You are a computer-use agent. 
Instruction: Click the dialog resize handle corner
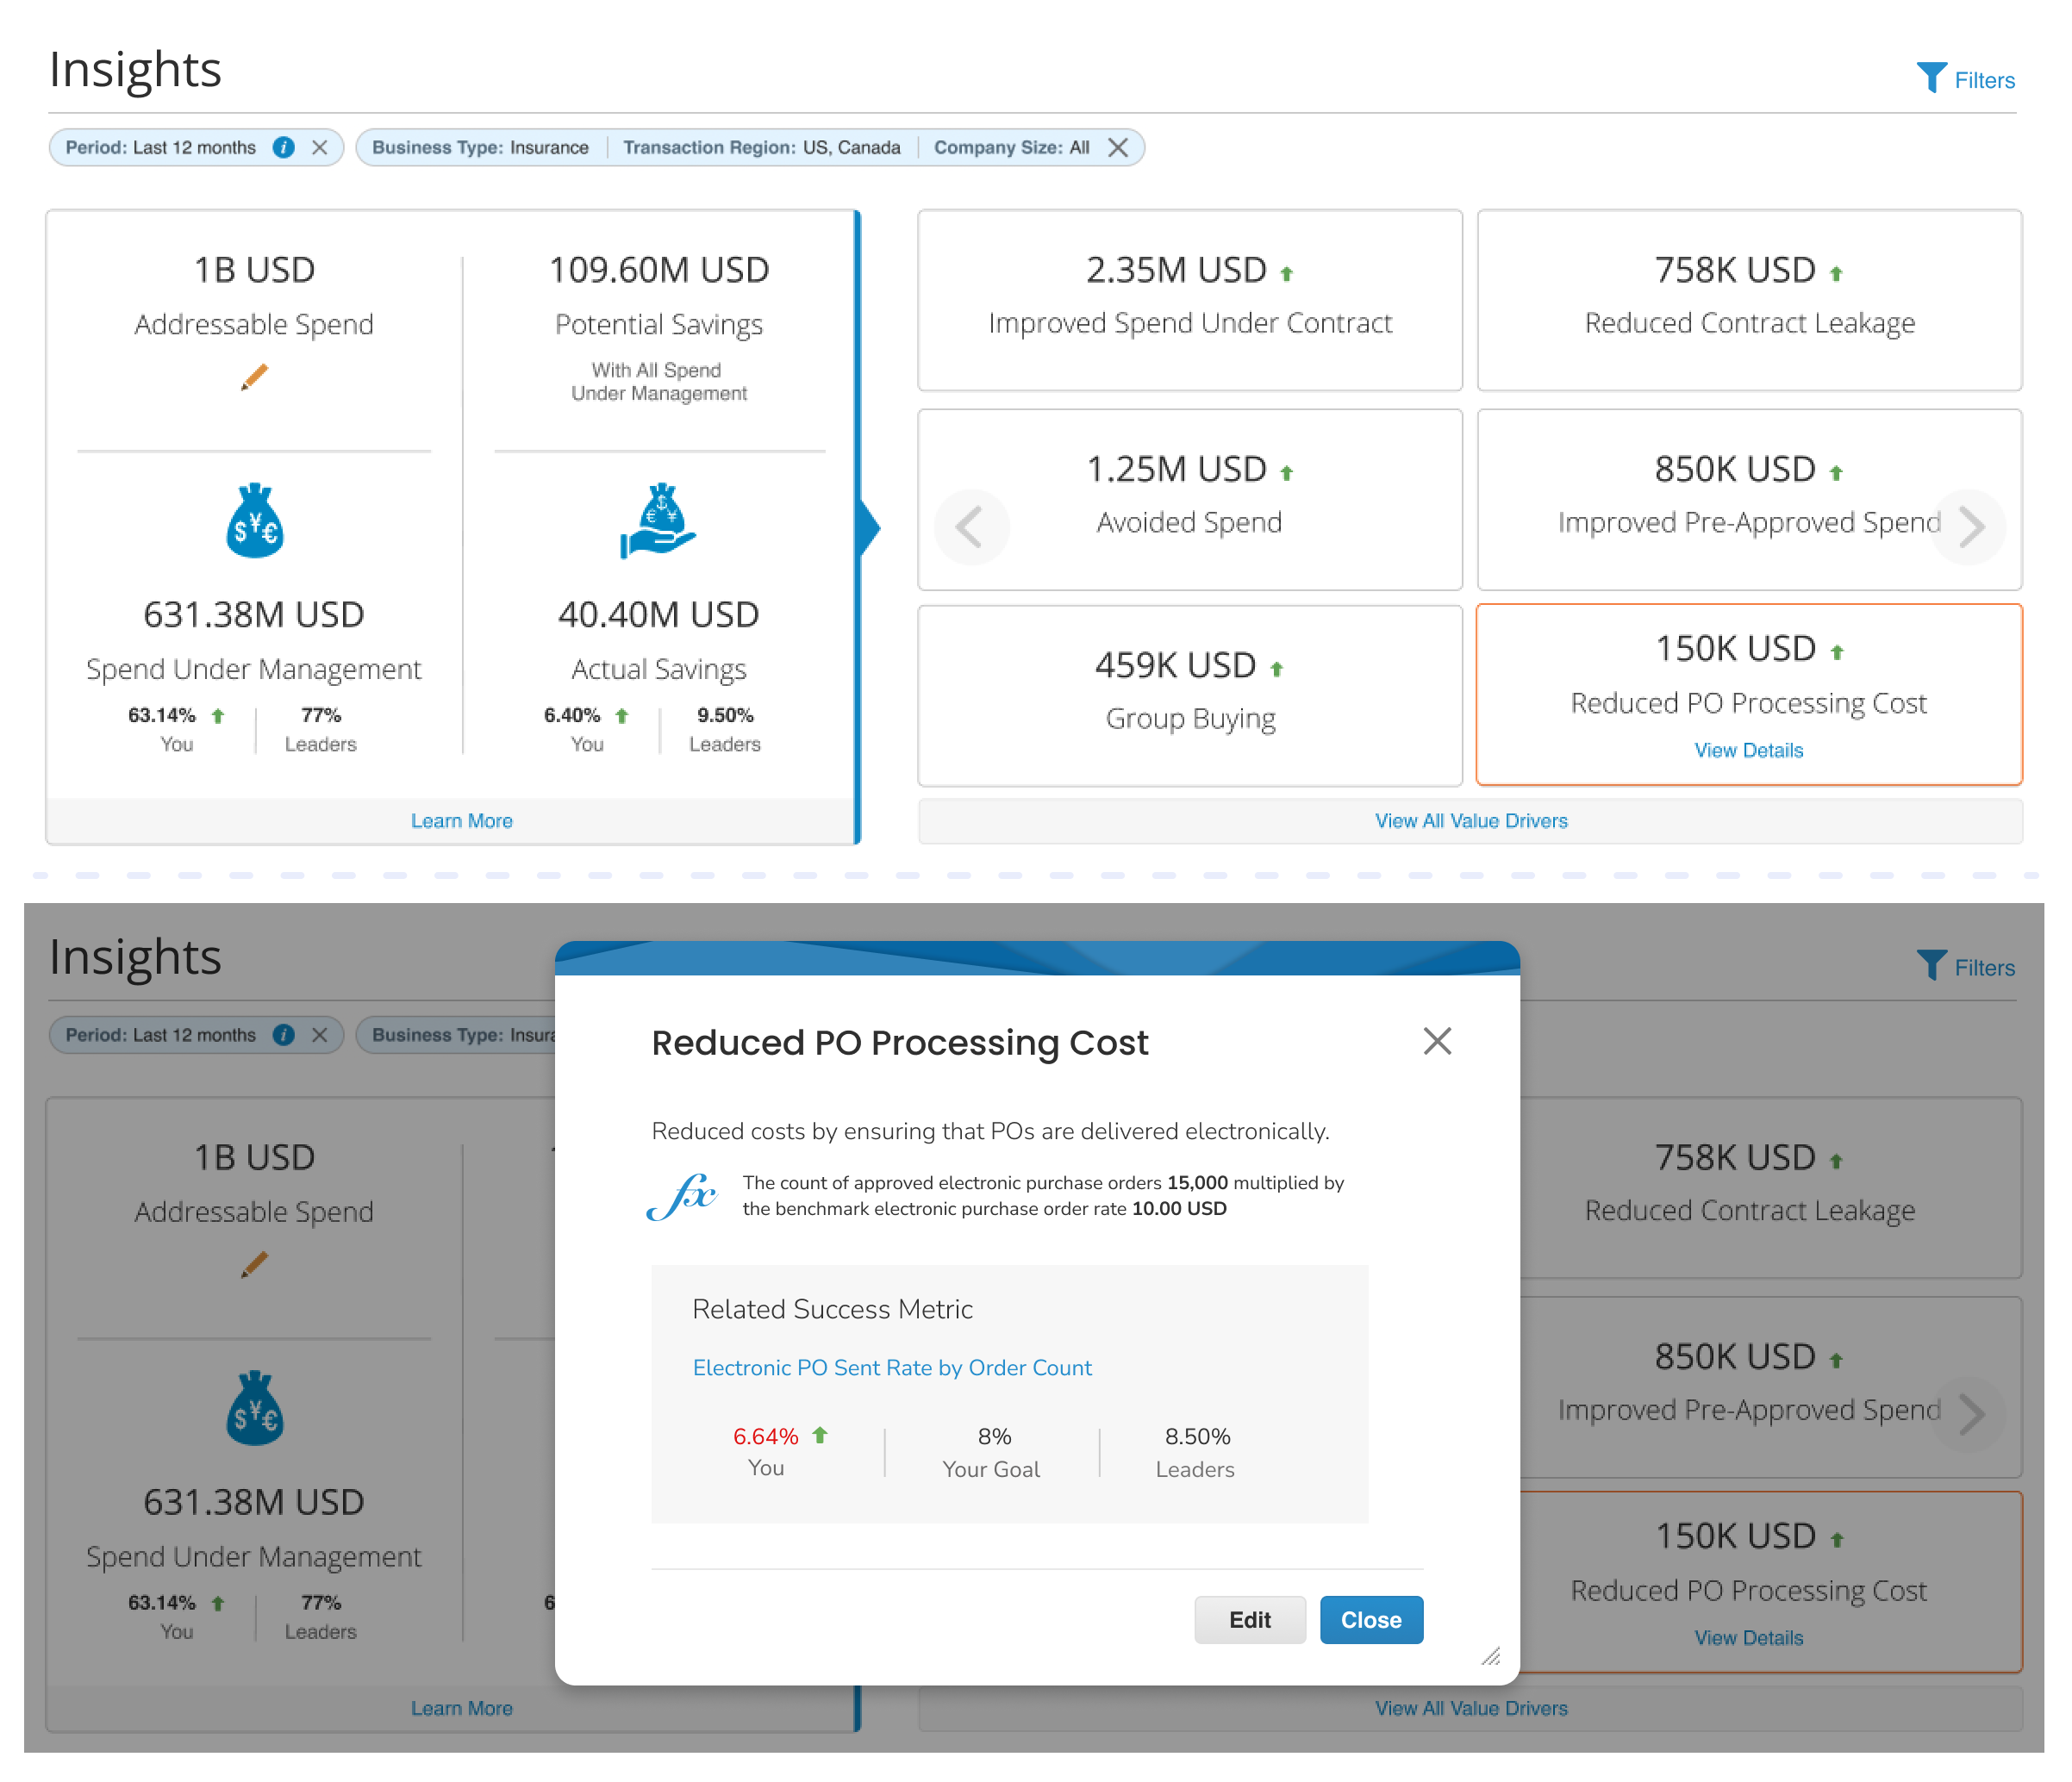[1491, 1657]
